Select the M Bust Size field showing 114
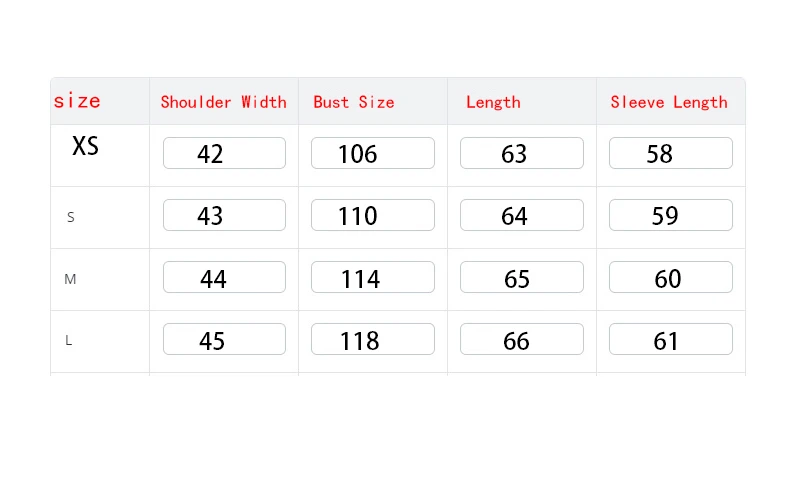 click(x=372, y=277)
